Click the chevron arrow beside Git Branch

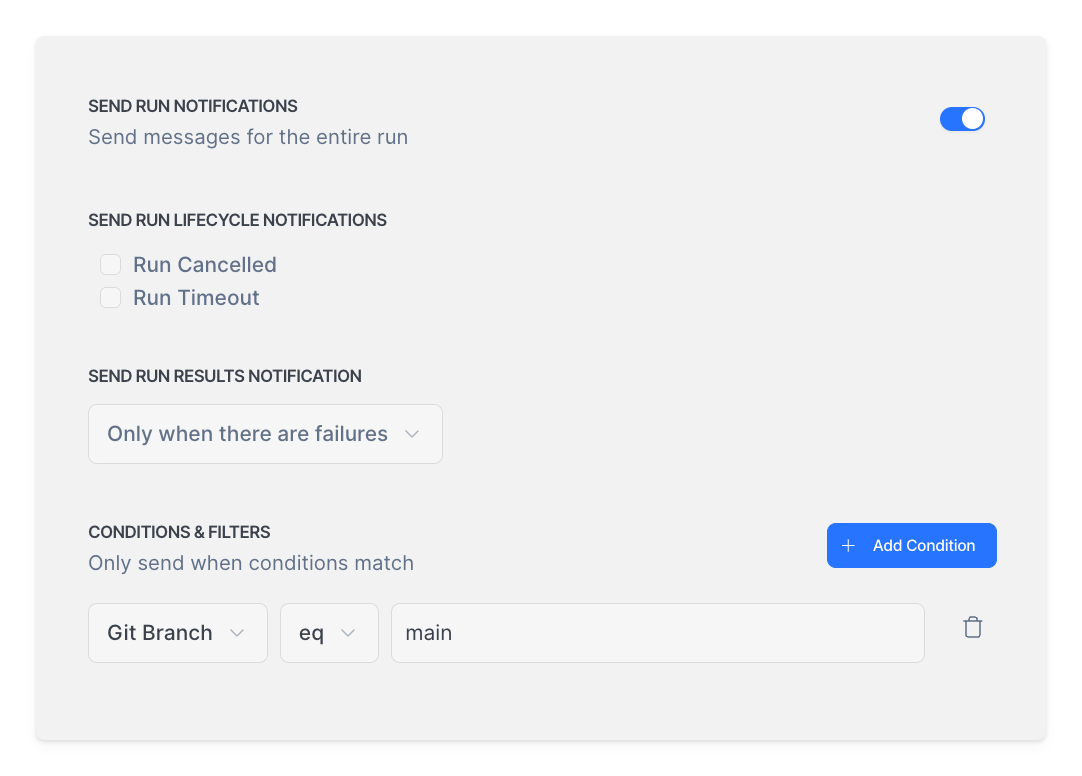pyautogui.click(x=237, y=633)
